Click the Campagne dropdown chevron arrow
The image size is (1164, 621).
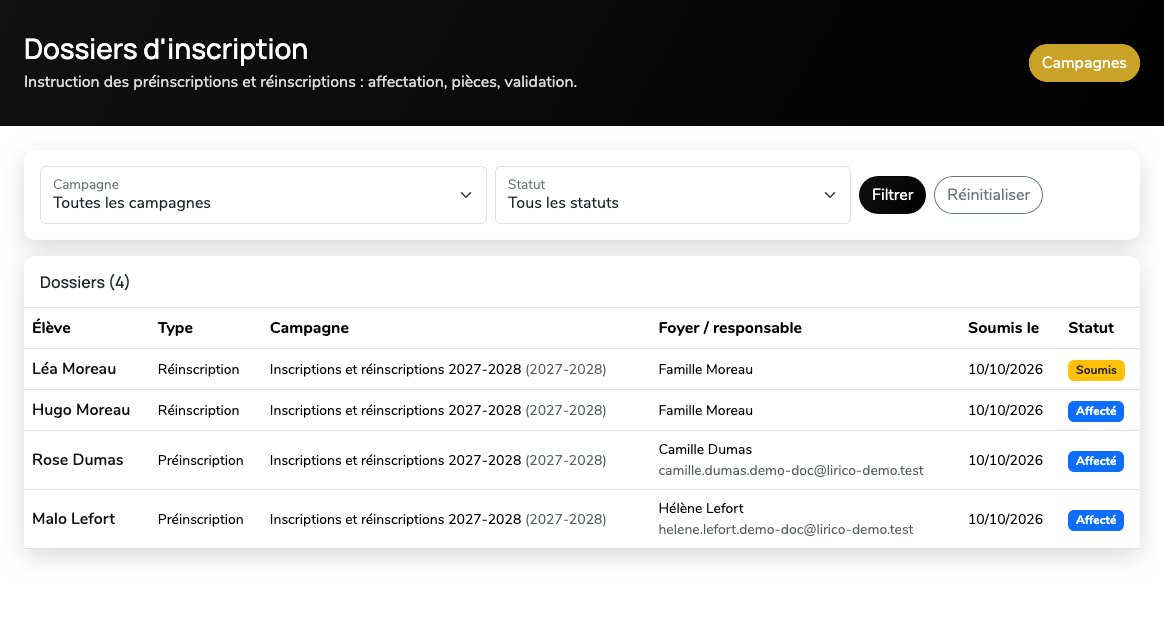click(x=465, y=195)
